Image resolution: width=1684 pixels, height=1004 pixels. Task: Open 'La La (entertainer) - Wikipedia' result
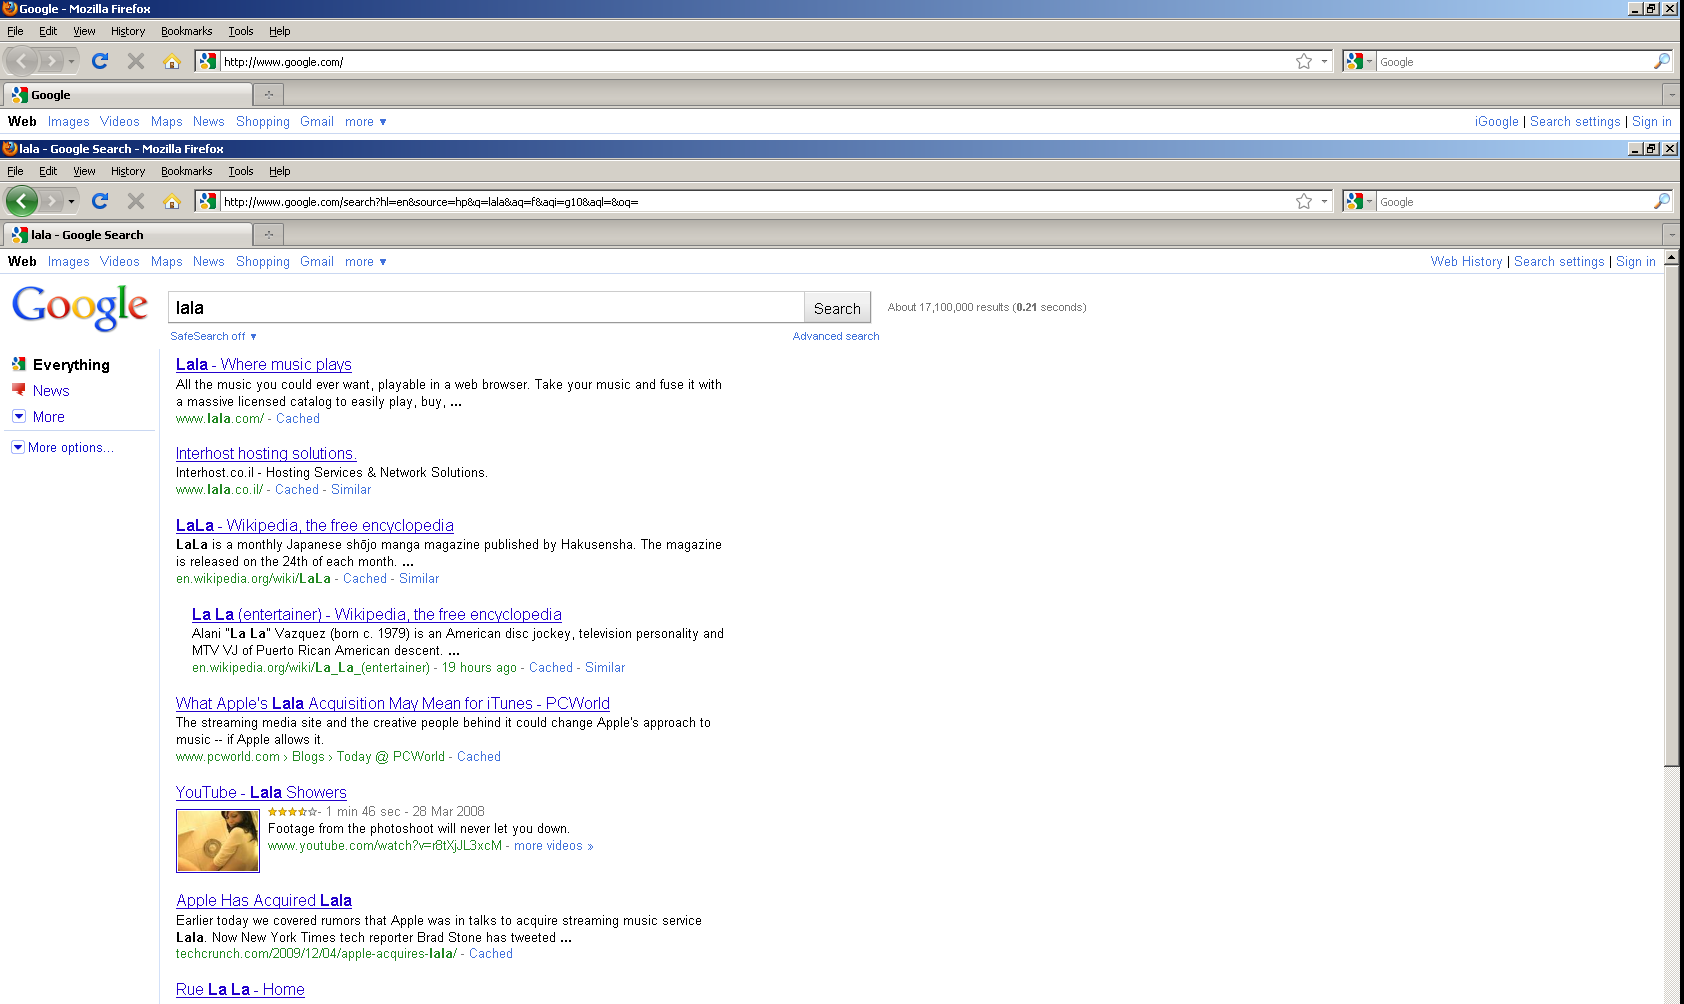pyautogui.click(x=377, y=615)
